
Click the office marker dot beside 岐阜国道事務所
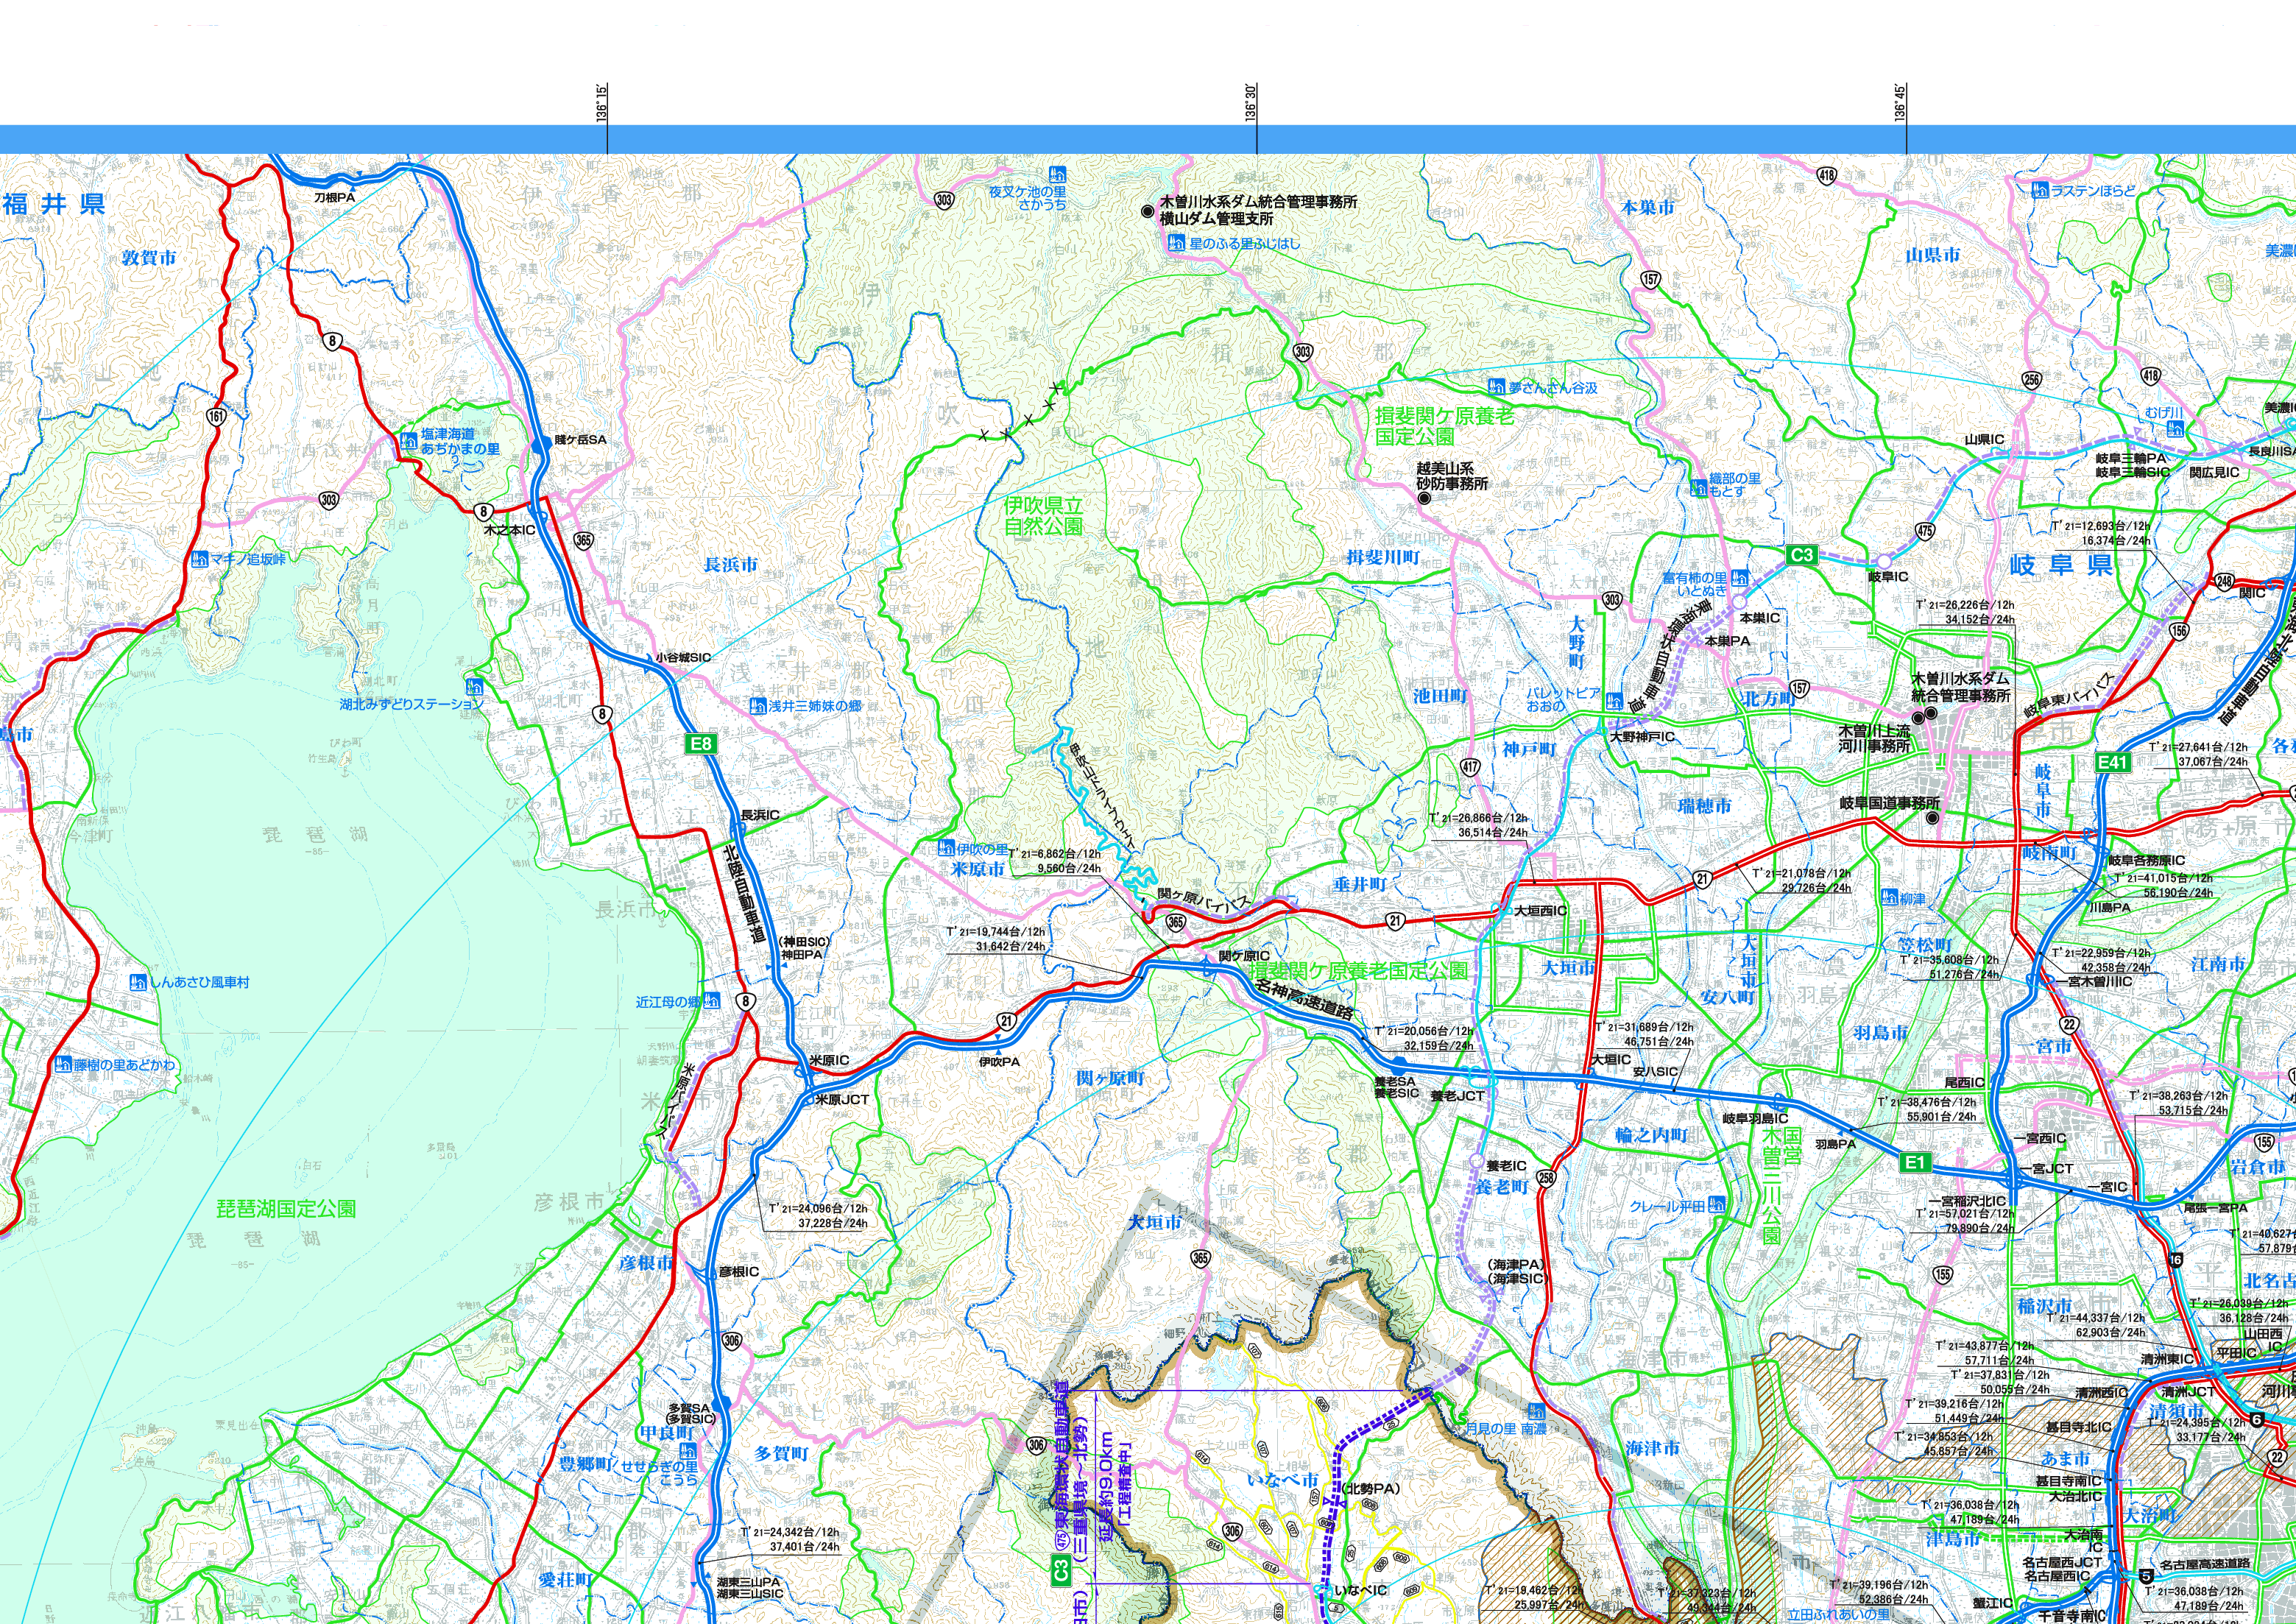pyautogui.click(x=1932, y=817)
